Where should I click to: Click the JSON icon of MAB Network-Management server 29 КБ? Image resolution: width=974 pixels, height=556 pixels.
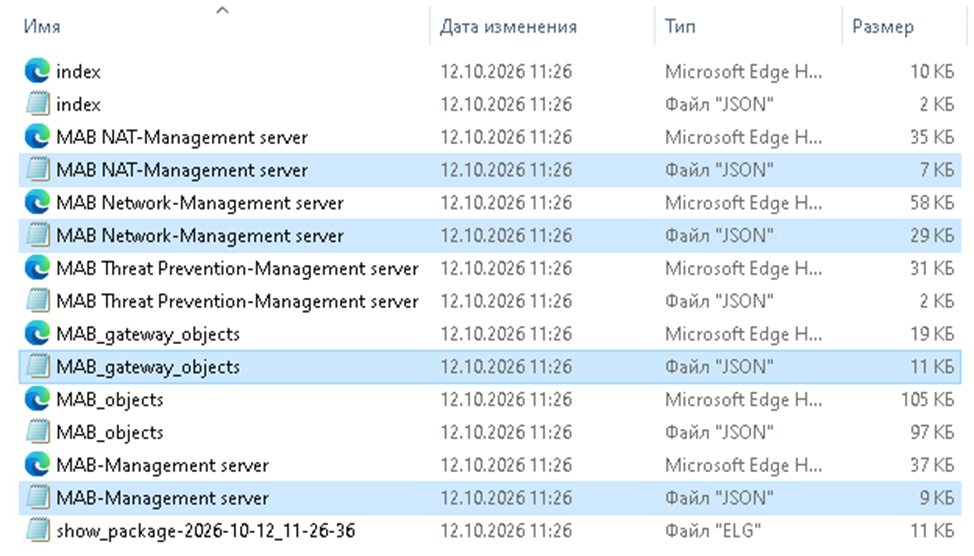click(37, 235)
